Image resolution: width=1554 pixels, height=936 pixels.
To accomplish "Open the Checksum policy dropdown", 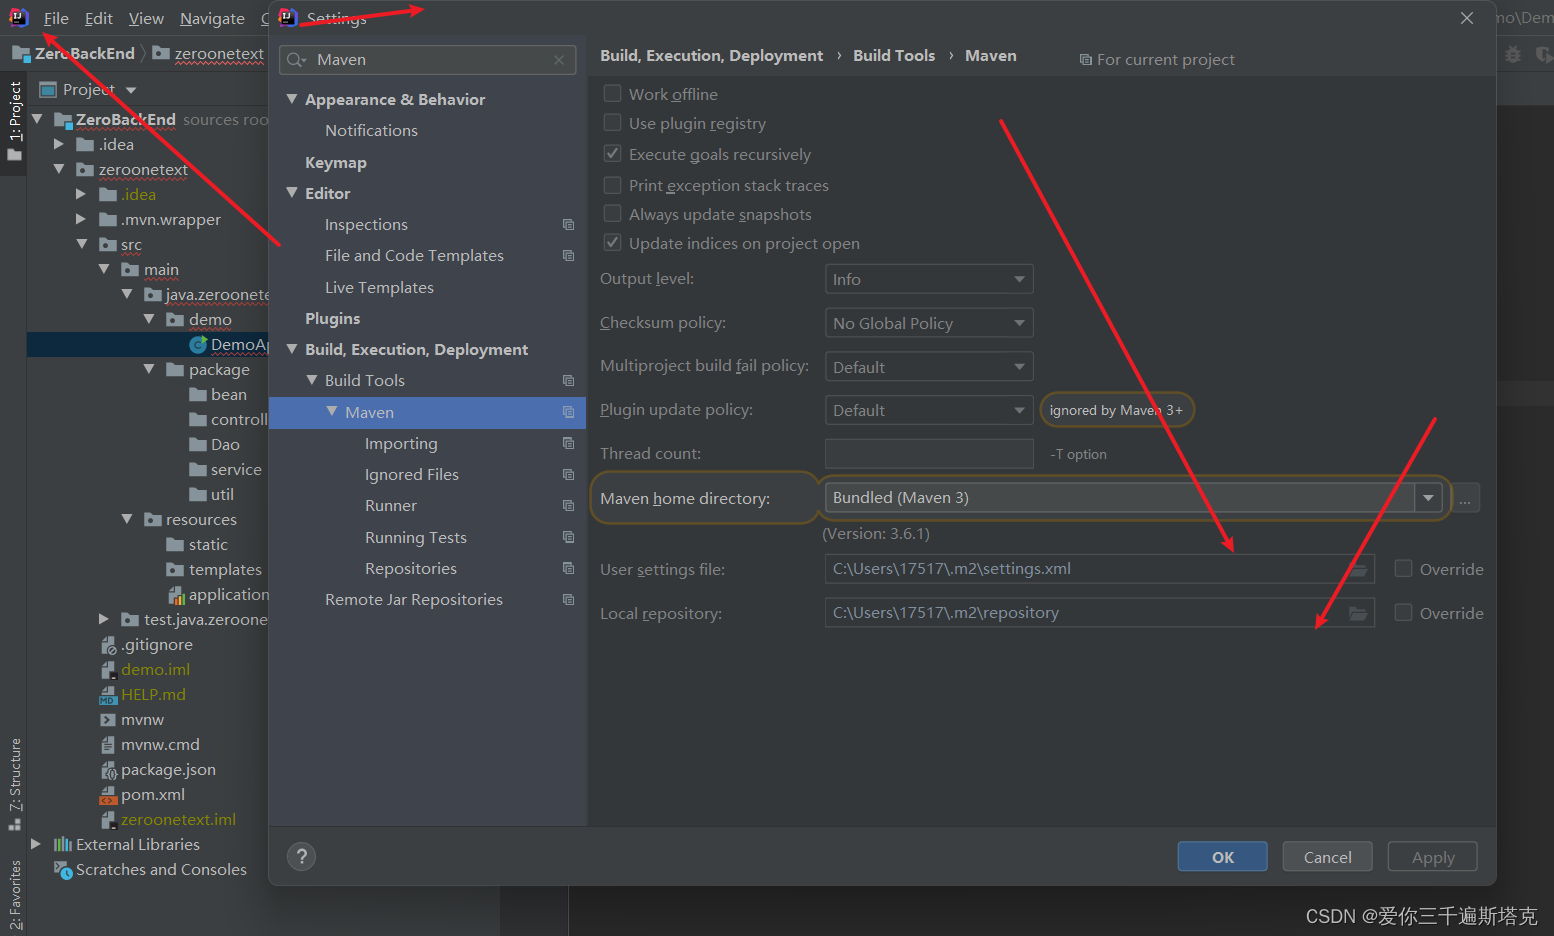I will [929, 323].
